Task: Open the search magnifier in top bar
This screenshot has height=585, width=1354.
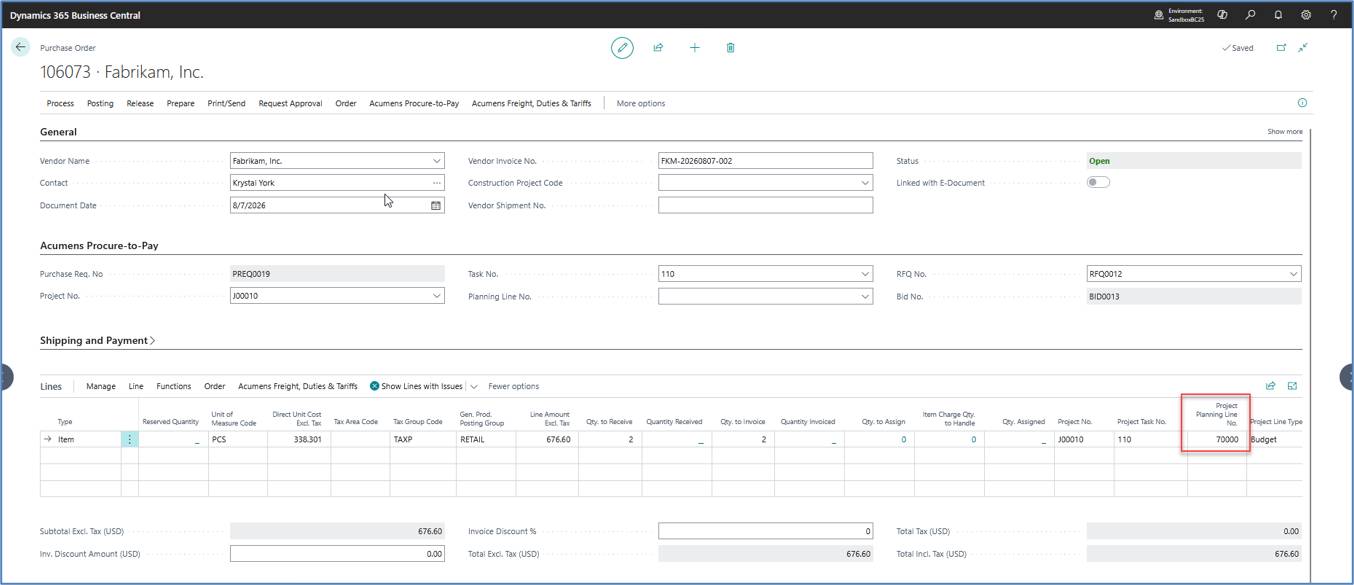Action: [1250, 15]
